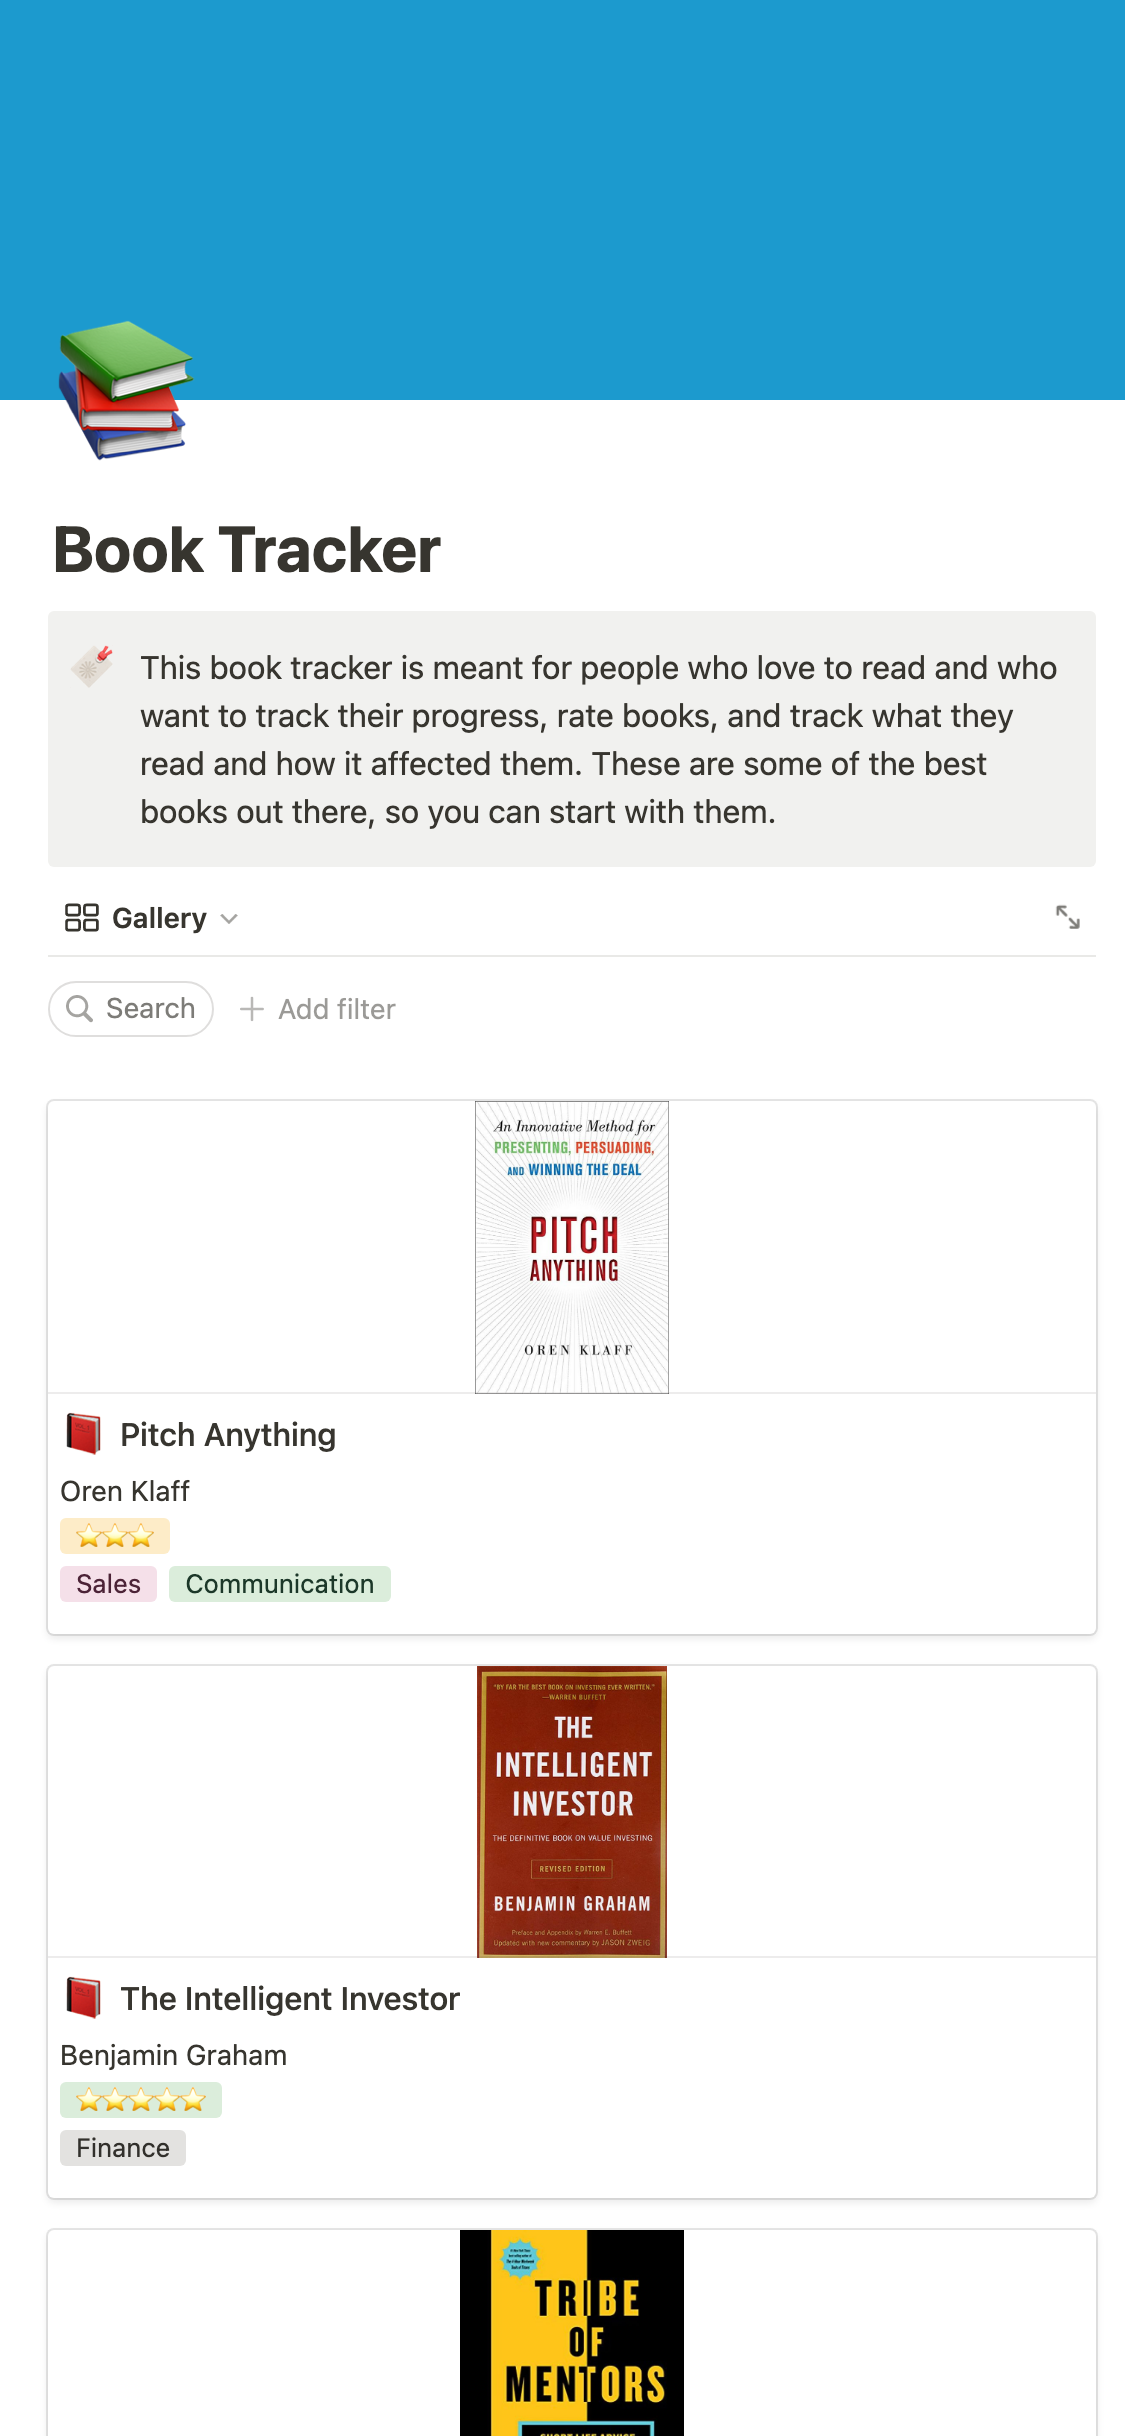1125x2436 pixels.
Task: Click the Communication tag
Action: (x=279, y=1584)
